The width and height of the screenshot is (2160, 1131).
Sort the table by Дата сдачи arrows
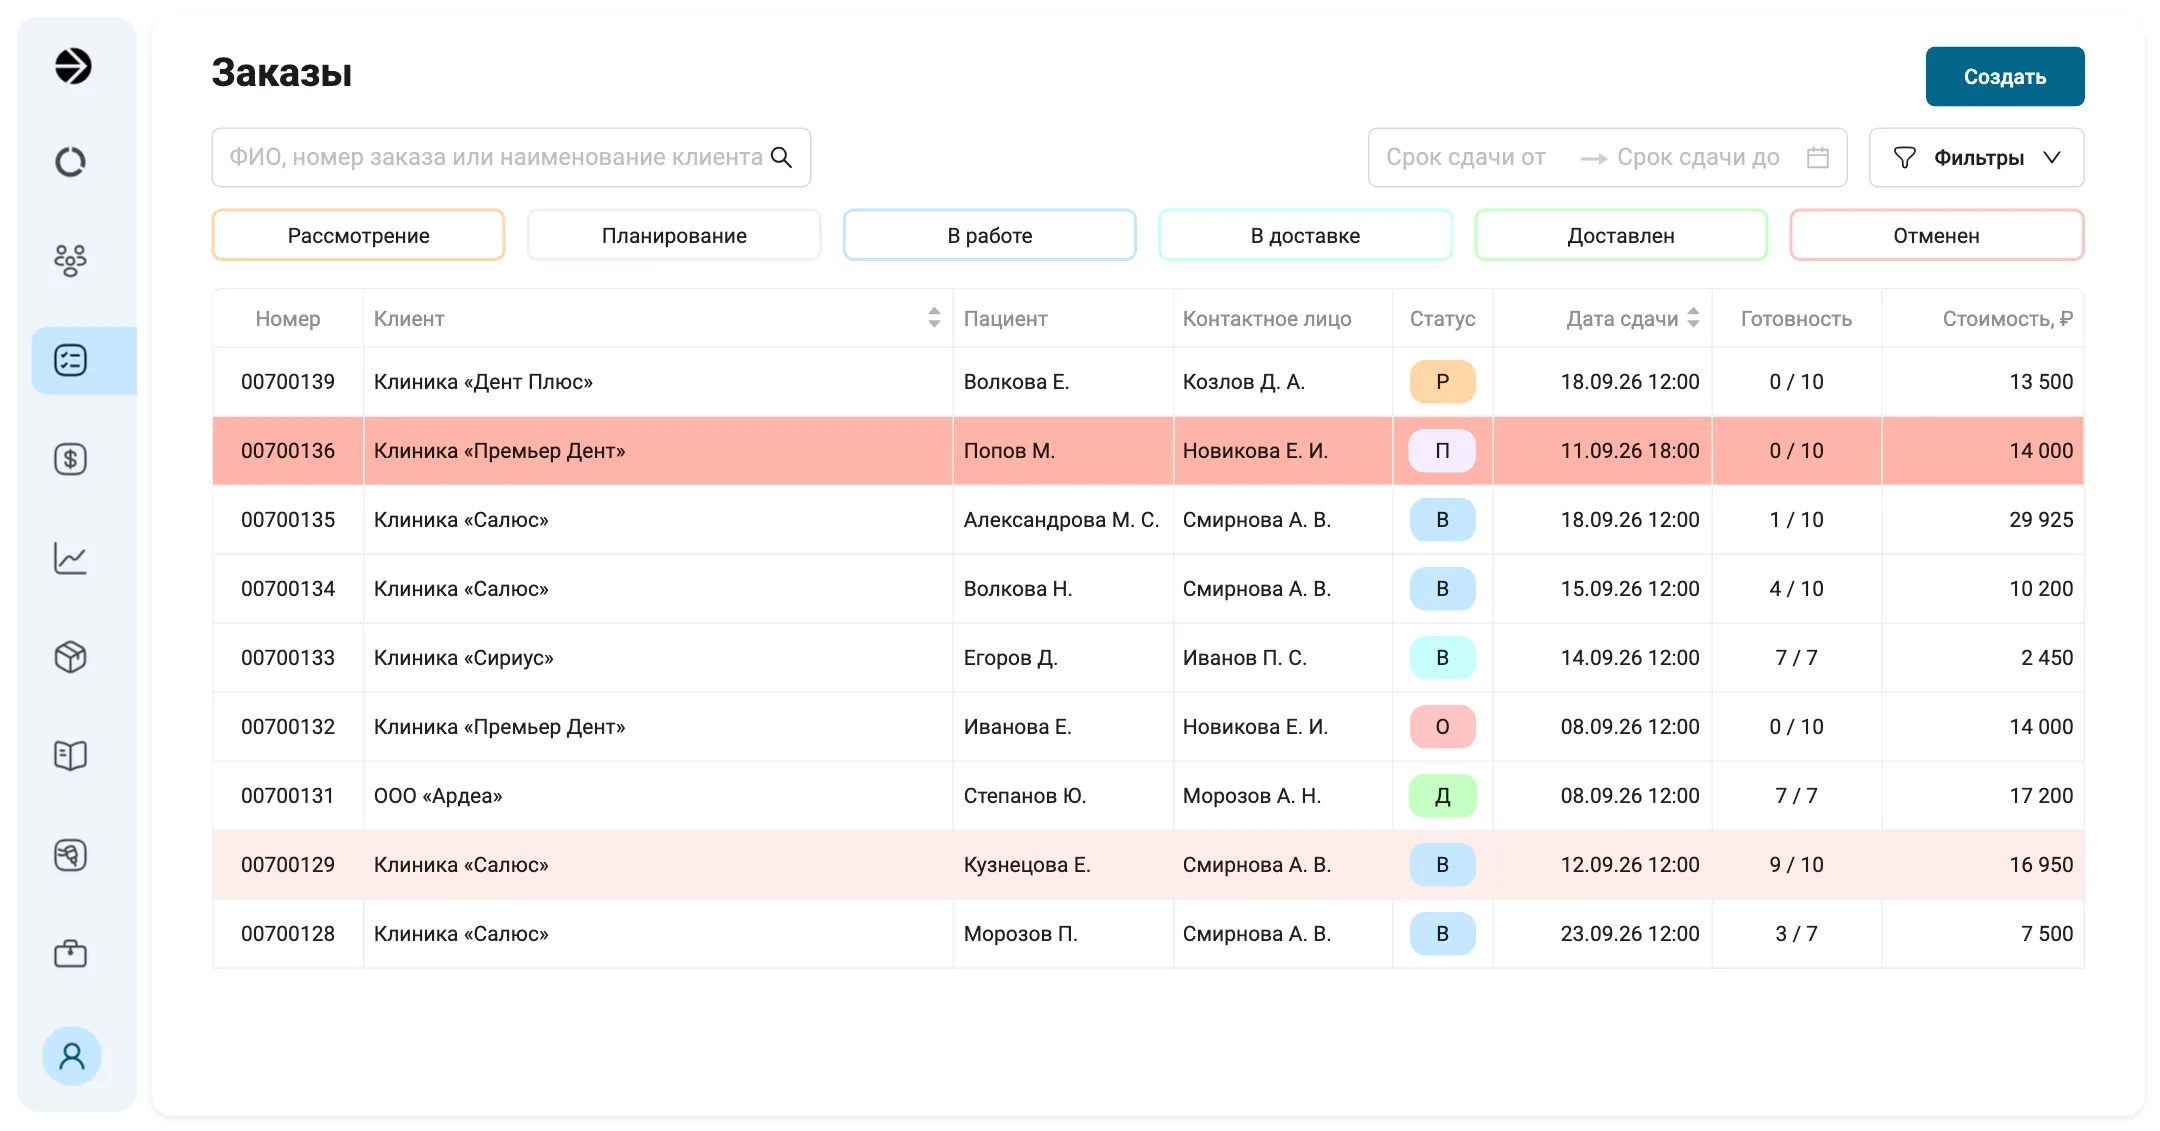coord(1693,318)
